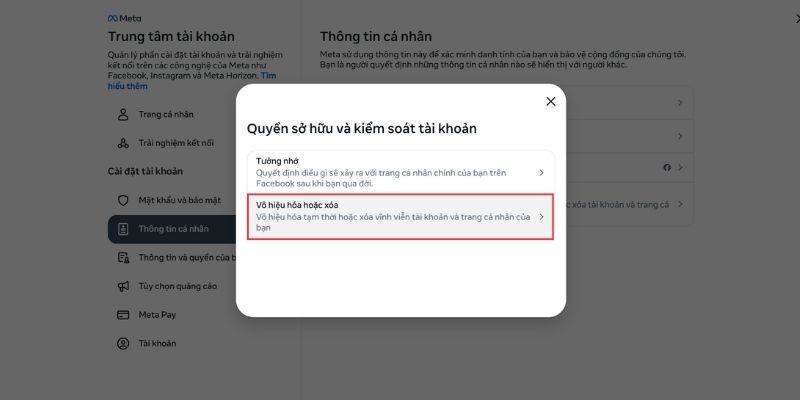This screenshot has height=400, width=800.
Task: Select Vô hiệu hóa hoặc xóa option
Action: coord(401,216)
